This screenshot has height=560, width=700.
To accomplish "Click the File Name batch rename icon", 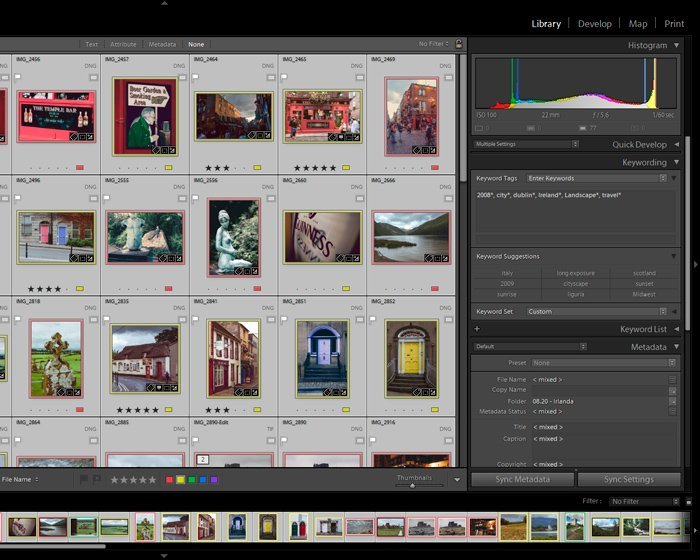I will pos(672,380).
